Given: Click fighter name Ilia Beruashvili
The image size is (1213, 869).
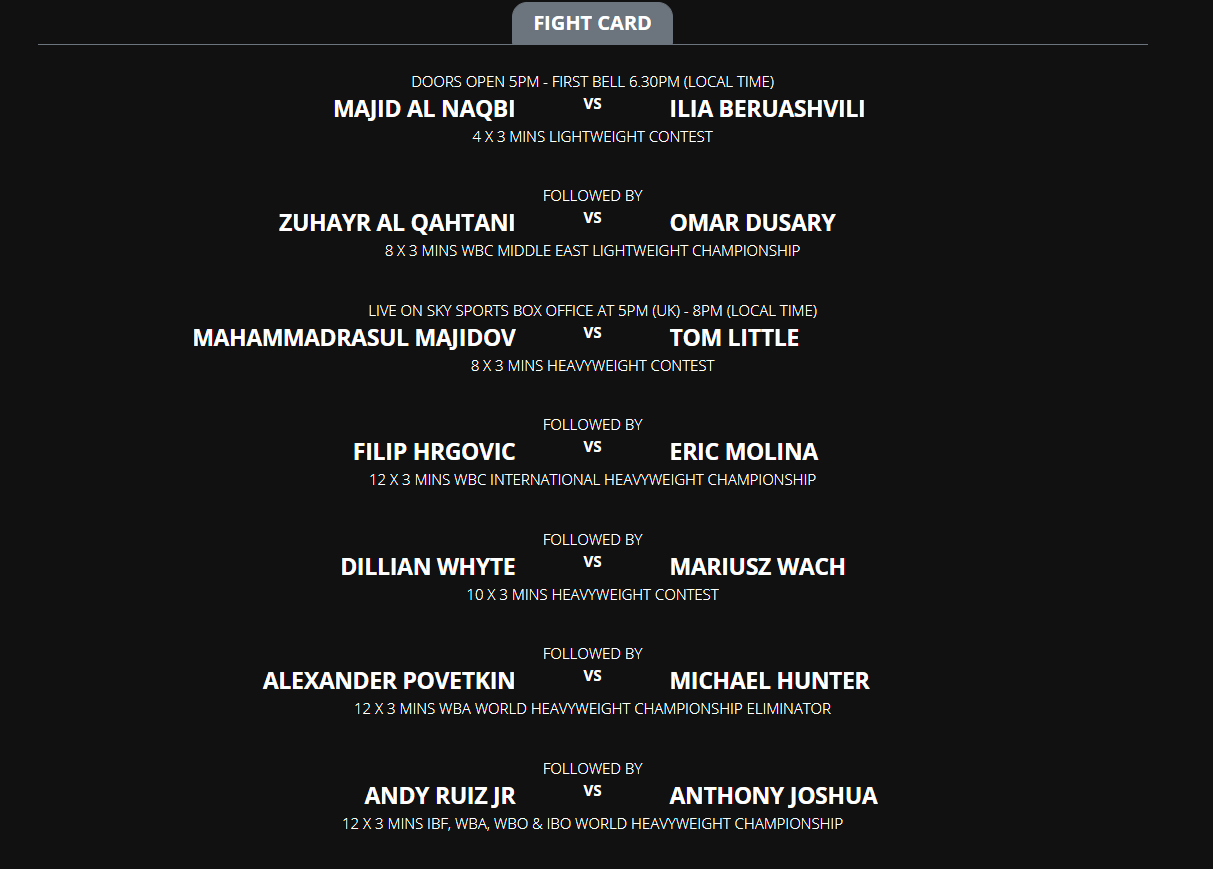Looking at the screenshot, I should [x=767, y=109].
